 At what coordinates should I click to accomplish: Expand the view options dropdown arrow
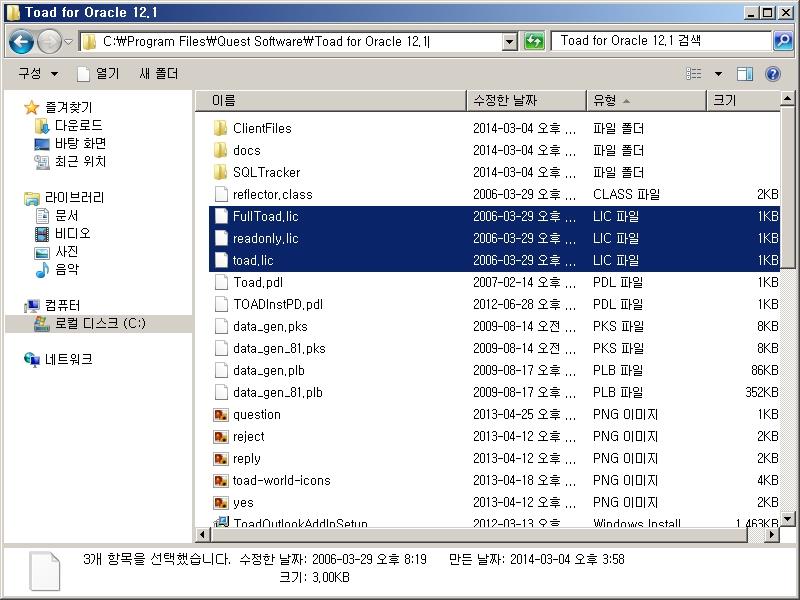(x=718, y=74)
